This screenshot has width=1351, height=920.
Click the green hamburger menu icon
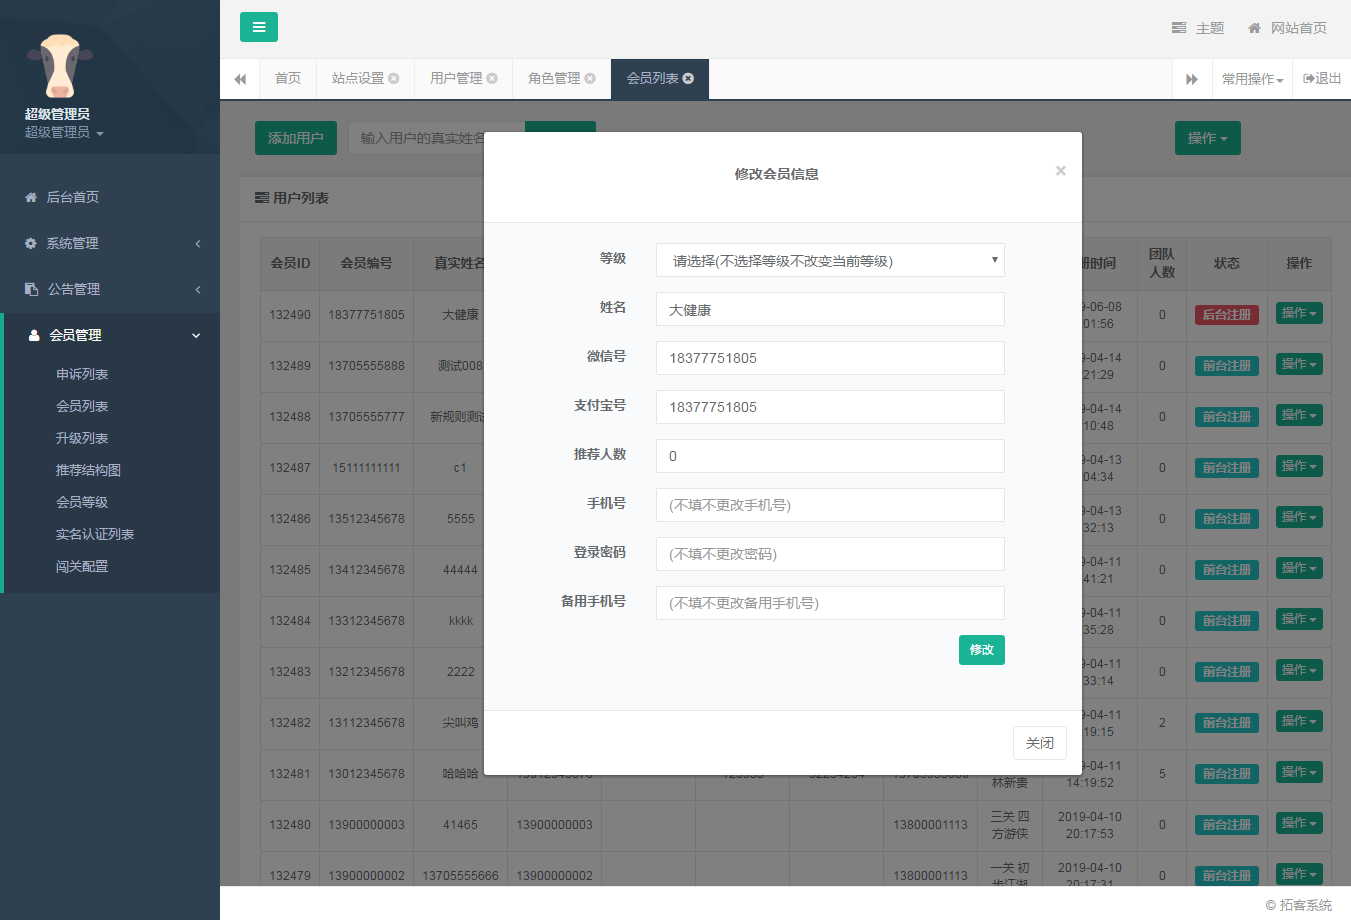258,27
